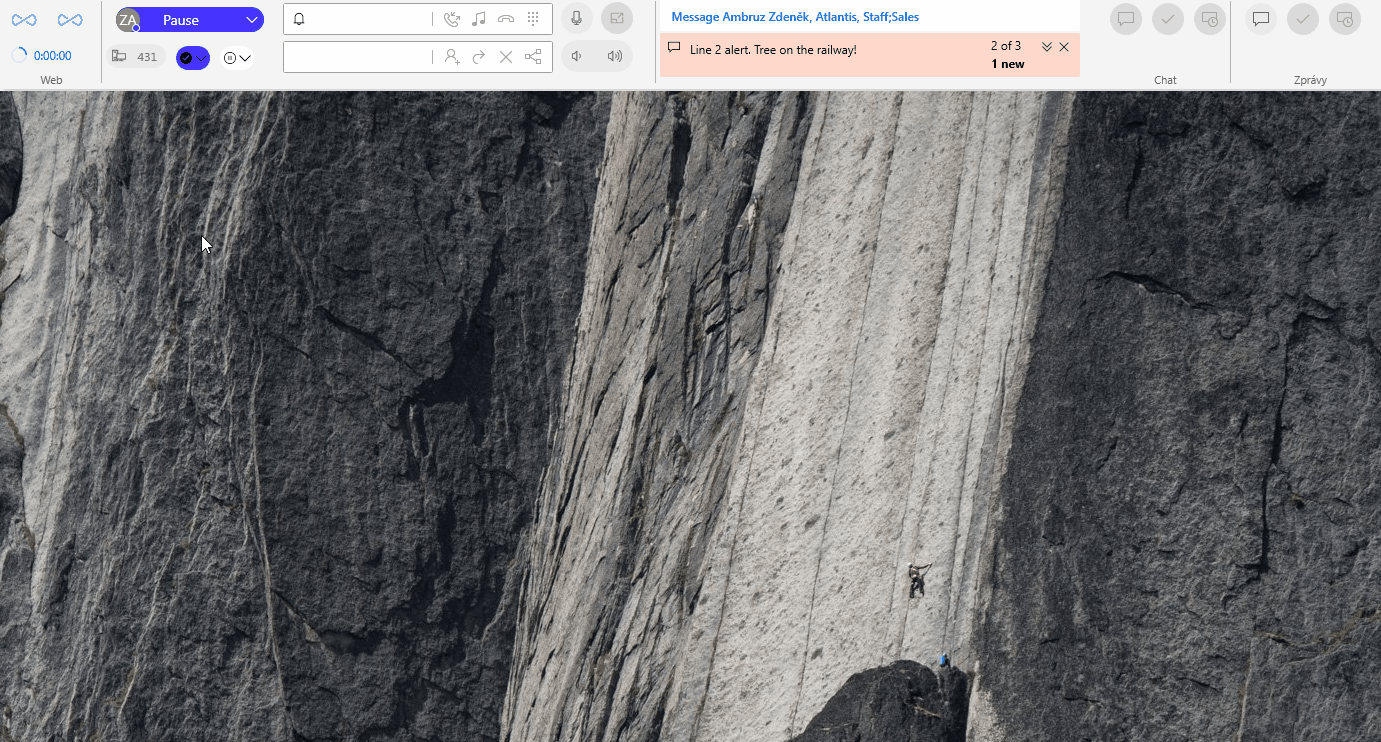This screenshot has width=1381, height=742.
Task: Open the dial pad grid icon
Action: 533,19
